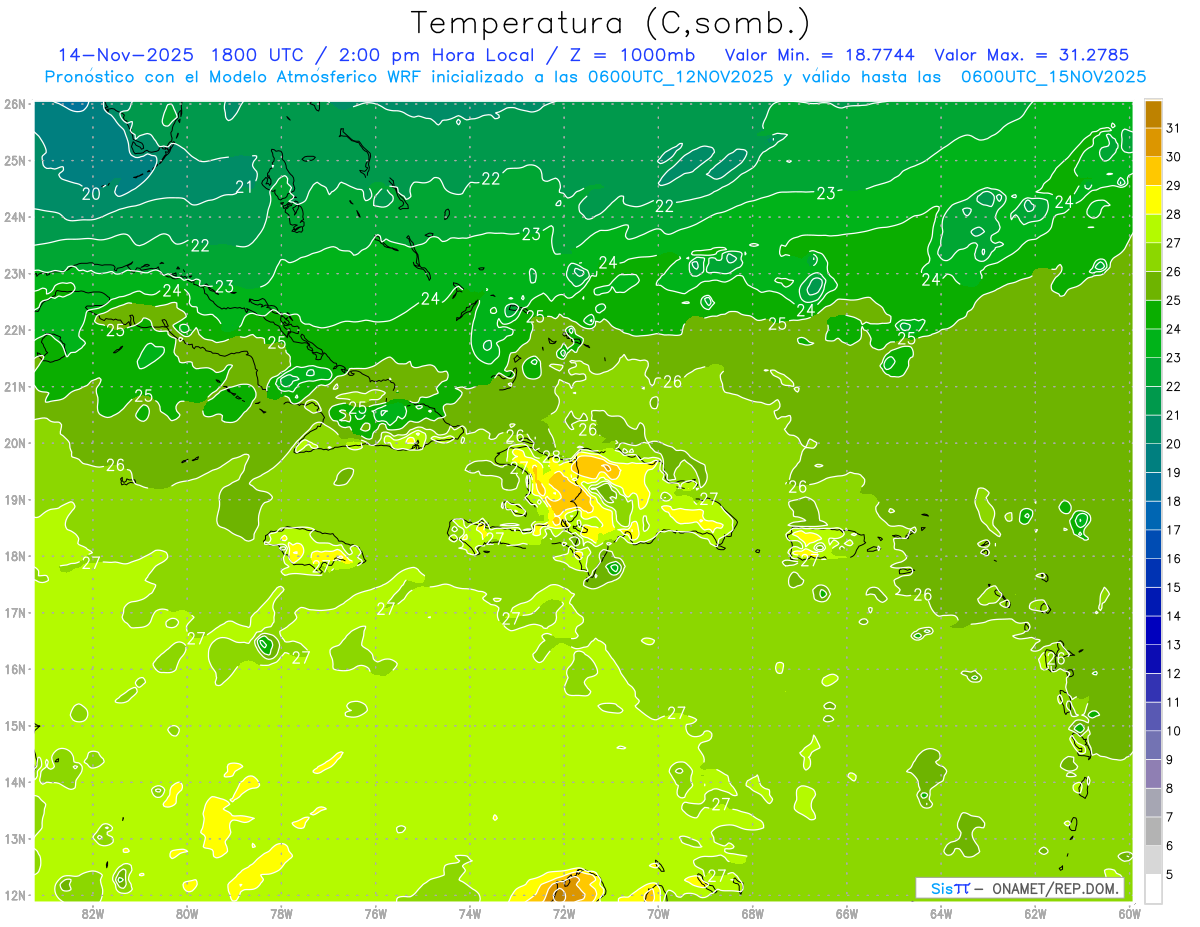This screenshot has width=1200, height=927.
Task: Click the "SisTT - ONAMET/REP.DOM." credit box
Action: point(1019,888)
